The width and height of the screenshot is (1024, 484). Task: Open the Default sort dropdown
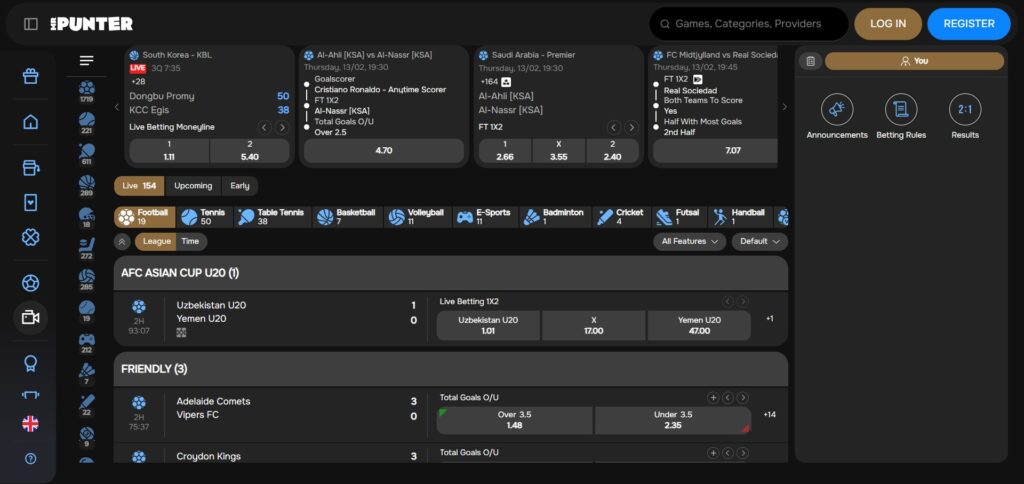pyautogui.click(x=759, y=241)
